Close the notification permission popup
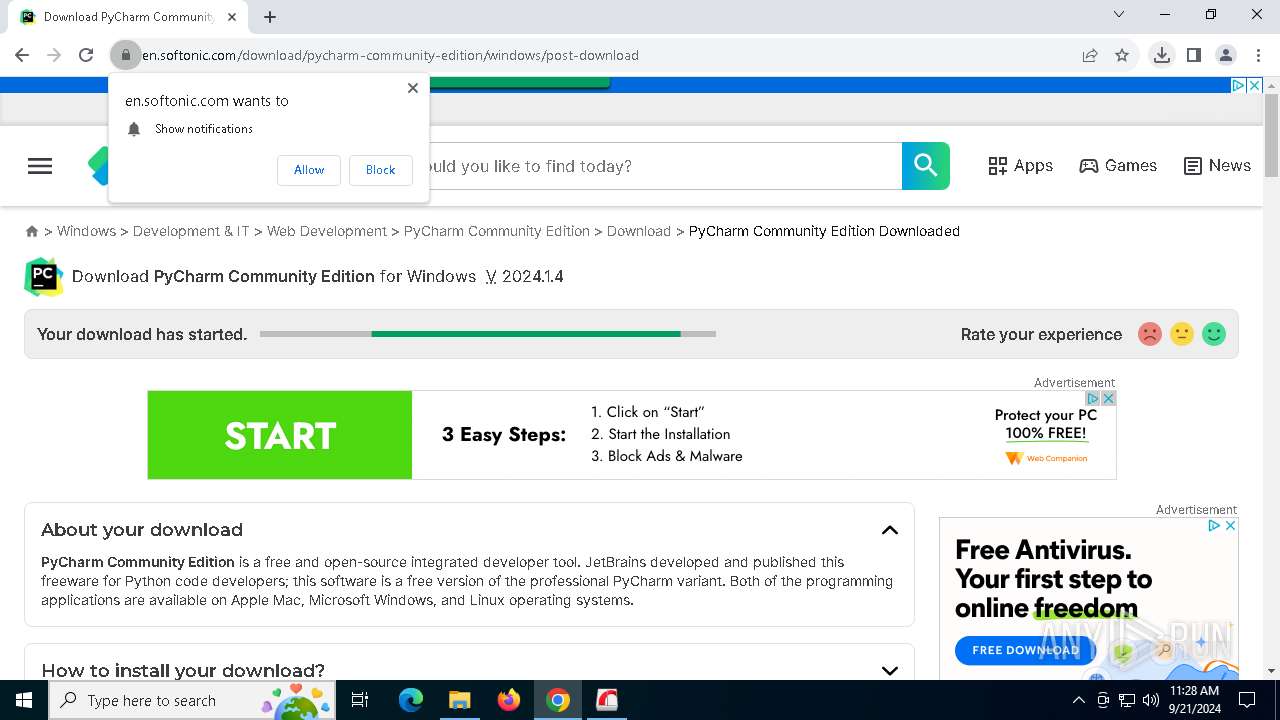Viewport: 1280px width, 720px height. pyautogui.click(x=413, y=88)
